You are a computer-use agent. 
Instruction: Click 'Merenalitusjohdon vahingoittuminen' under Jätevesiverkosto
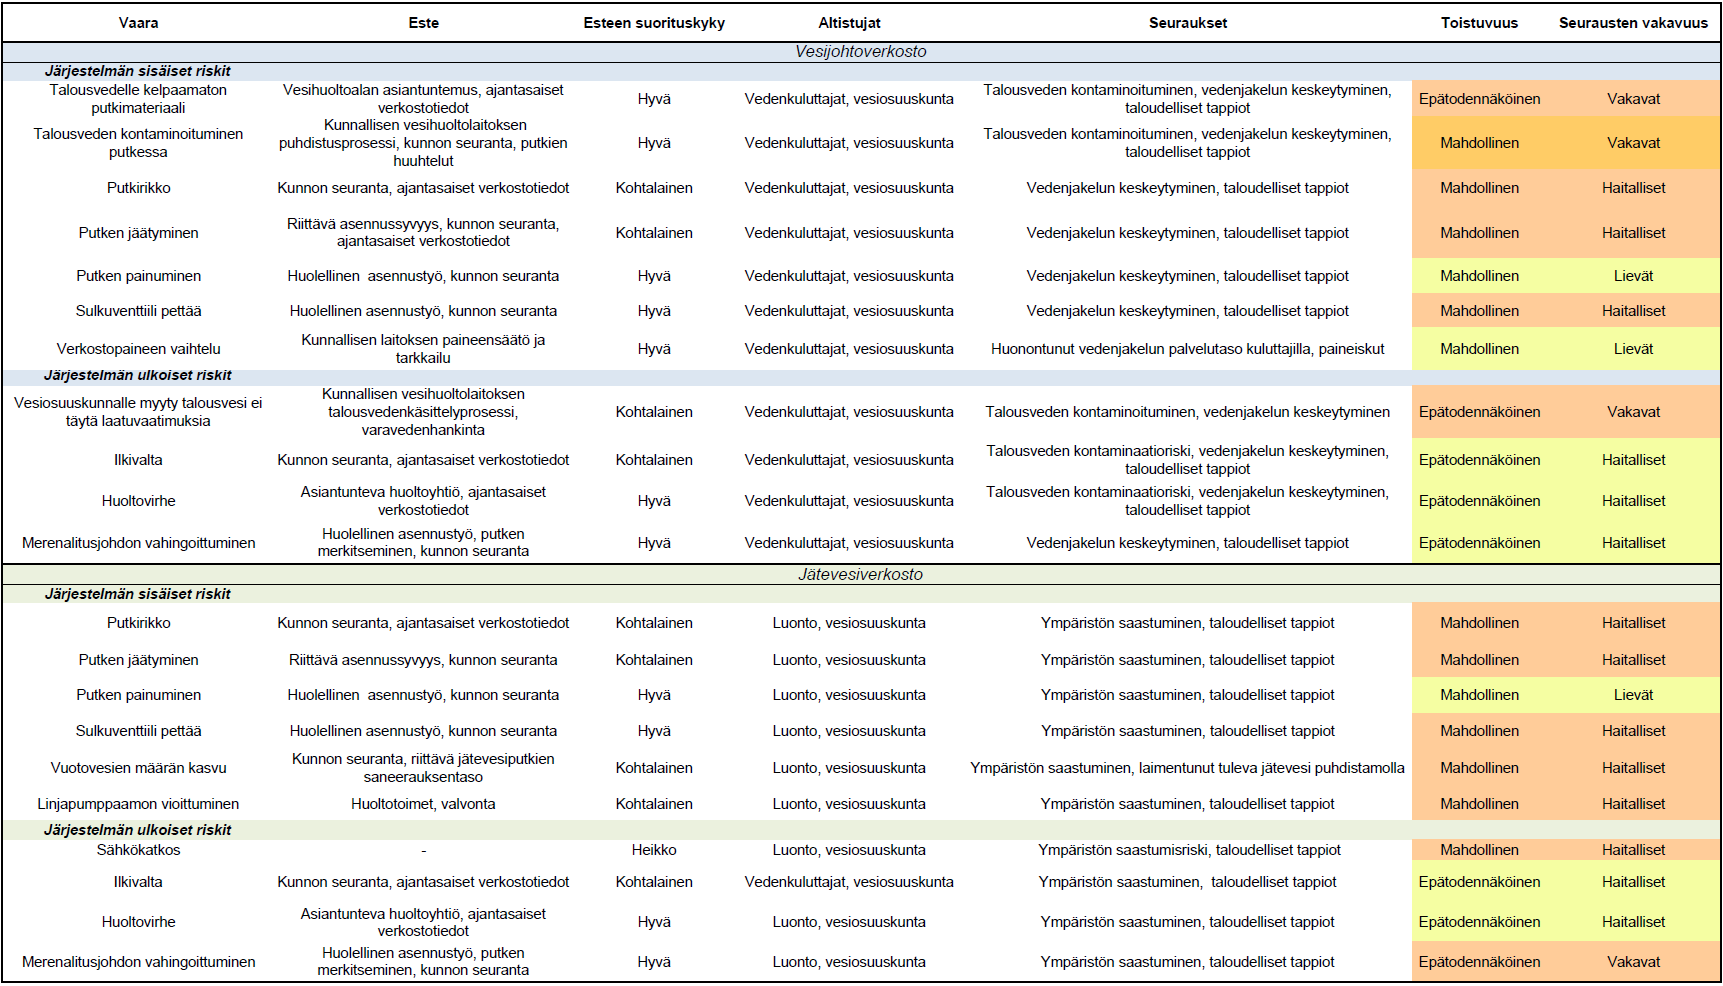(x=138, y=962)
